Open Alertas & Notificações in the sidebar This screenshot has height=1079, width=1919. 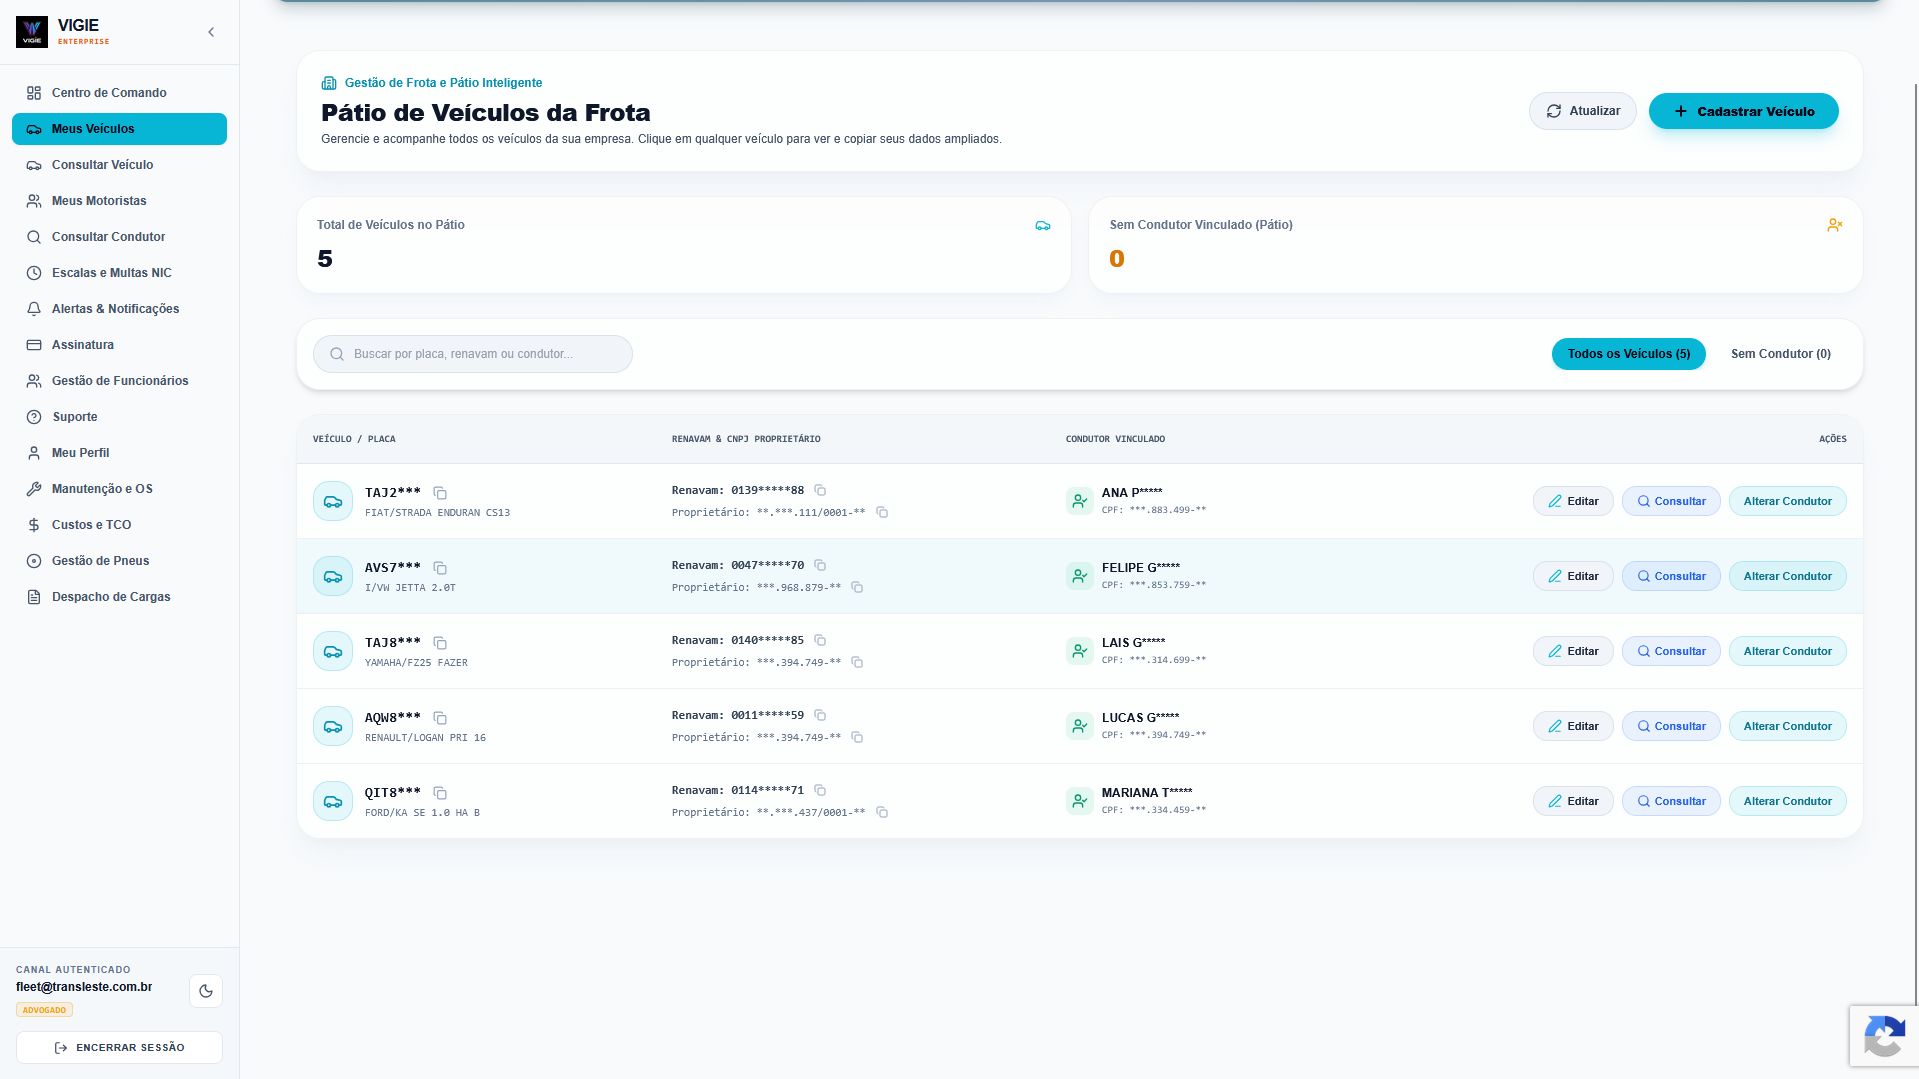click(x=119, y=309)
